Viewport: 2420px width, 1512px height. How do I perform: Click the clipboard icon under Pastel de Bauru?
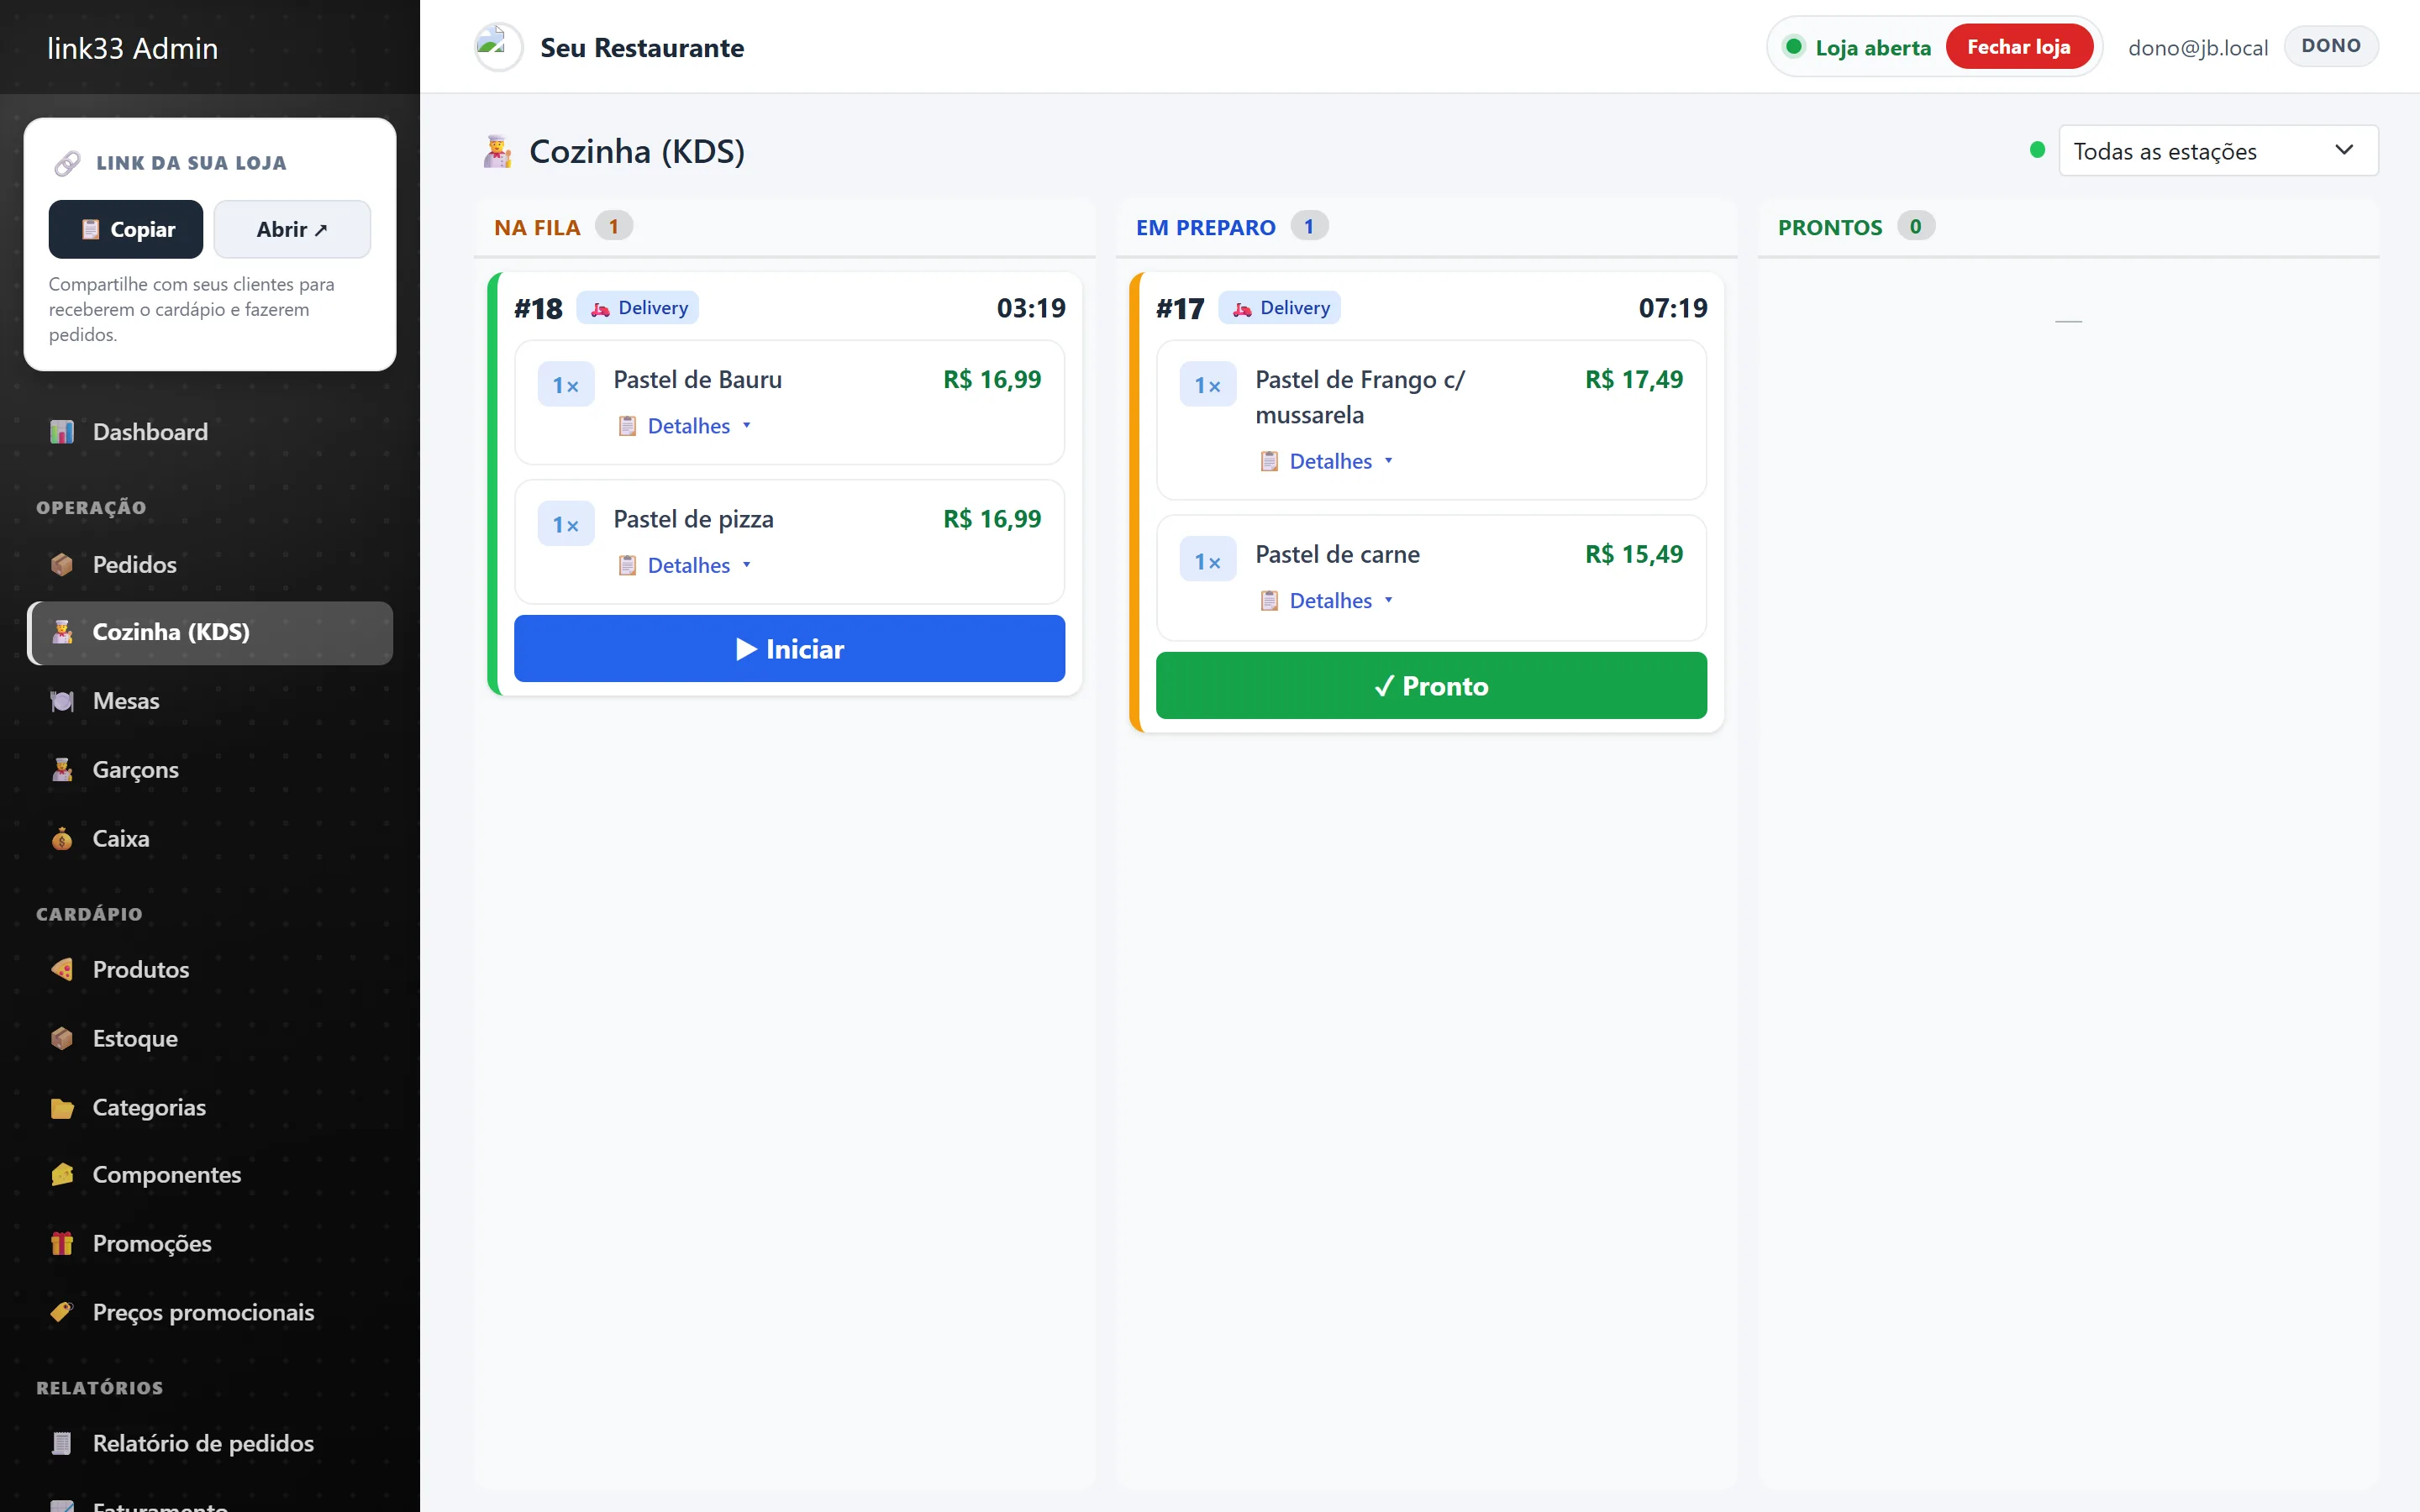[x=627, y=426]
